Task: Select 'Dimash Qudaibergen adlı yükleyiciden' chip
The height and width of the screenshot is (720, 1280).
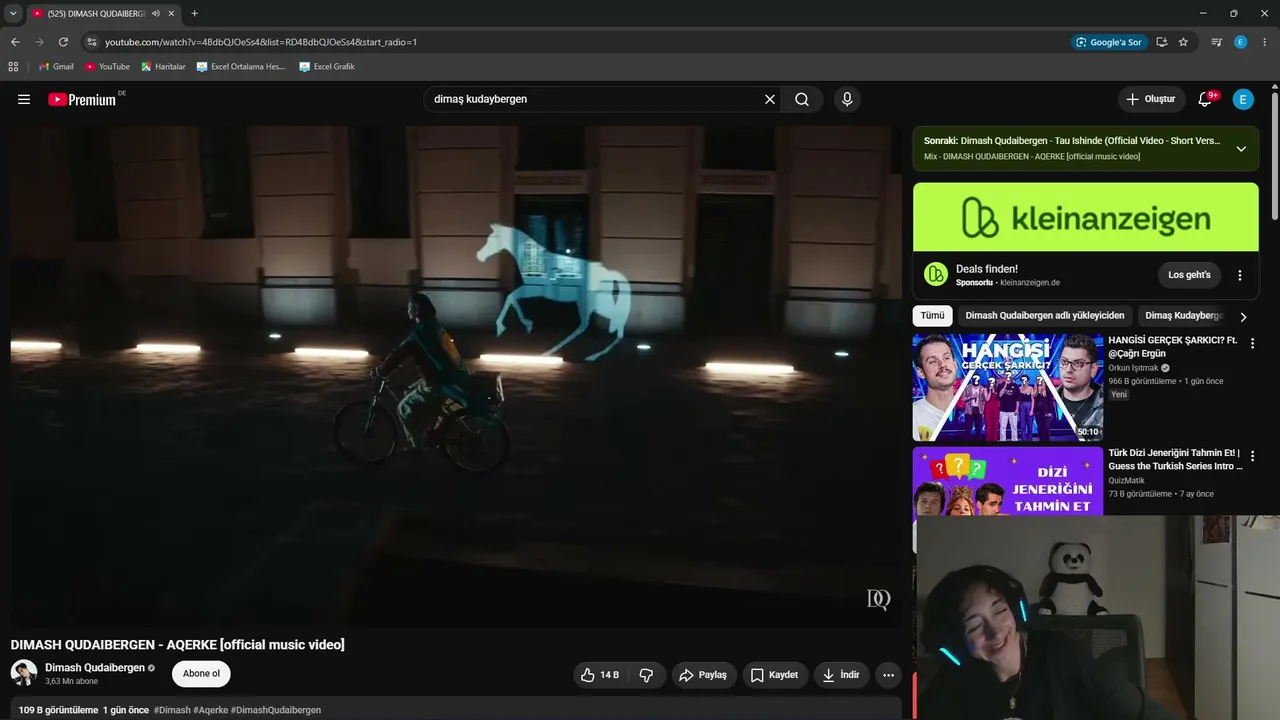Action: 1045,316
